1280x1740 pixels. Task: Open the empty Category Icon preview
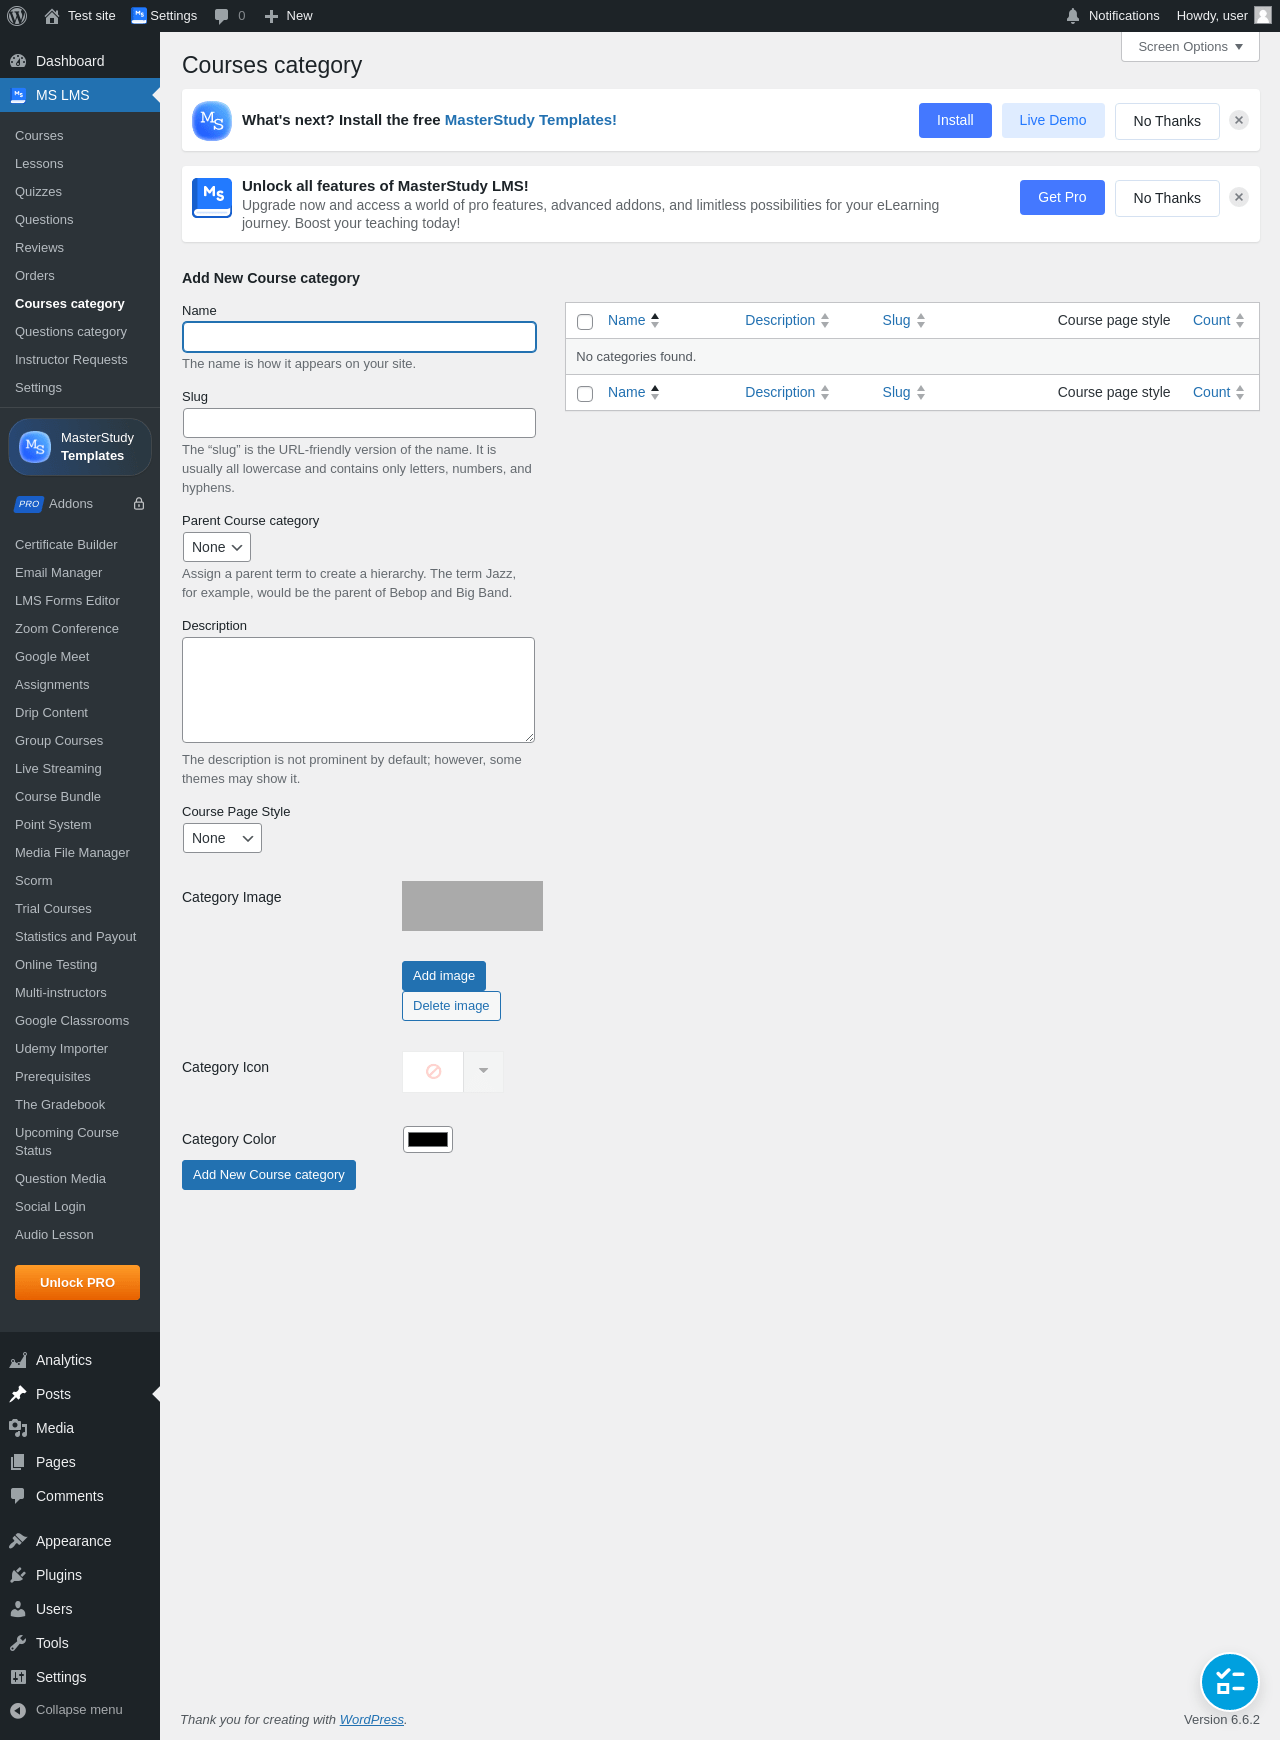tap(433, 1071)
